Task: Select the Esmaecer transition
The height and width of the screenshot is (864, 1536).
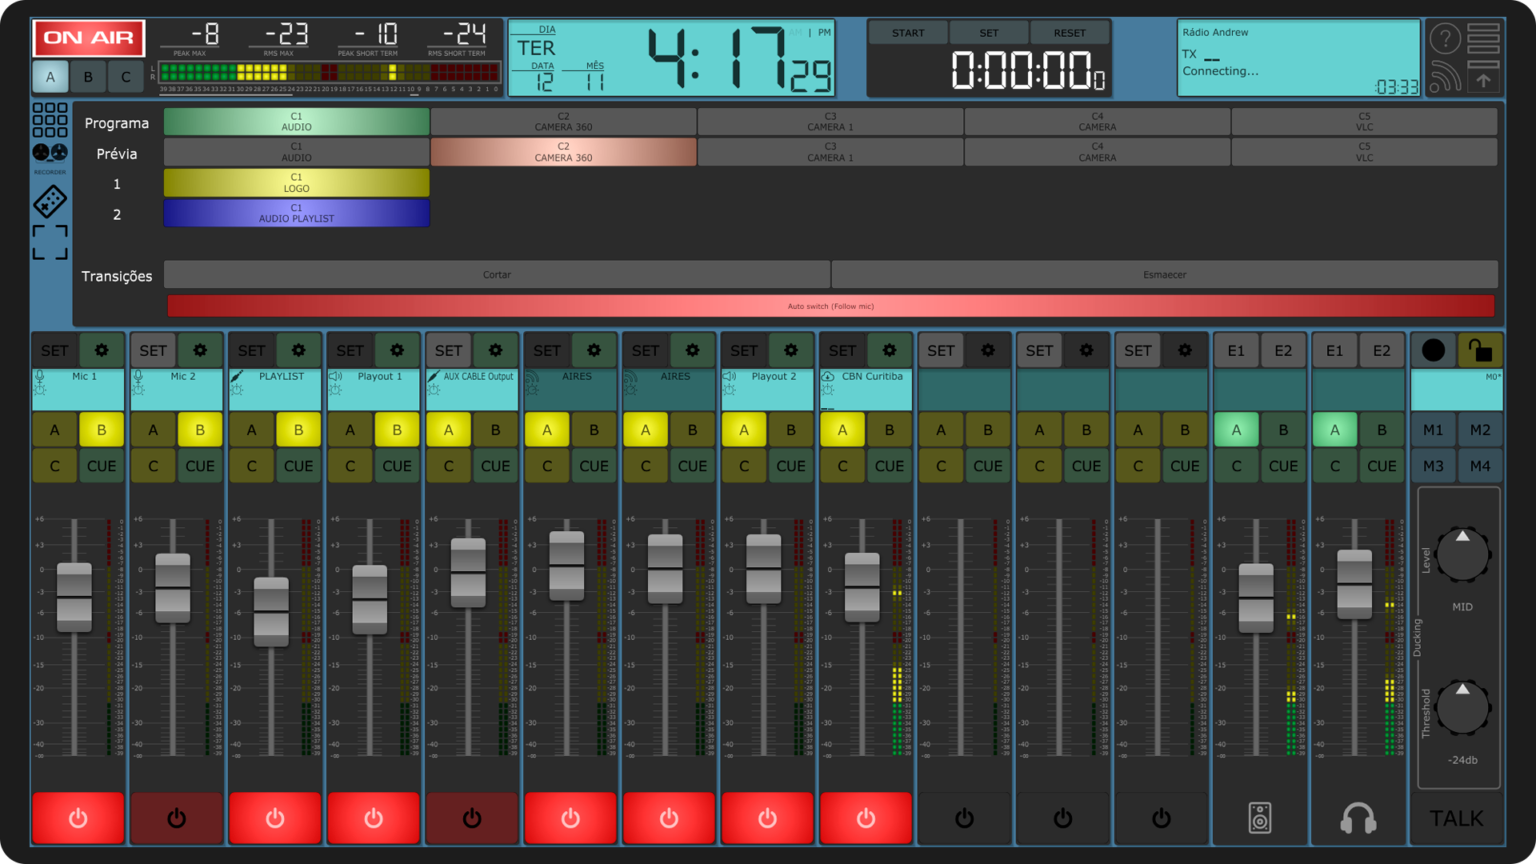Action: coord(1163,274)
